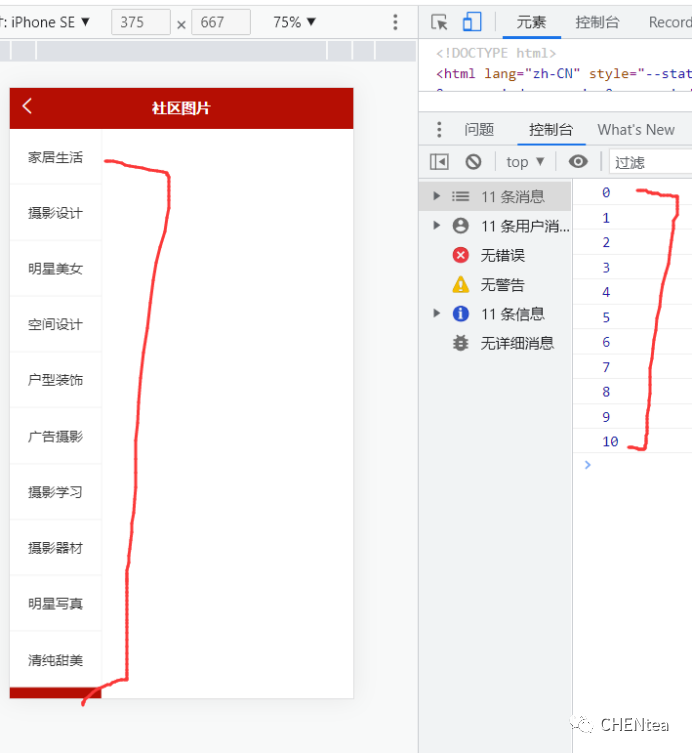This screenshot has width=692, height=753.
Task: Open the 75% zoom dropdown
Action: (x=294, y=22)
